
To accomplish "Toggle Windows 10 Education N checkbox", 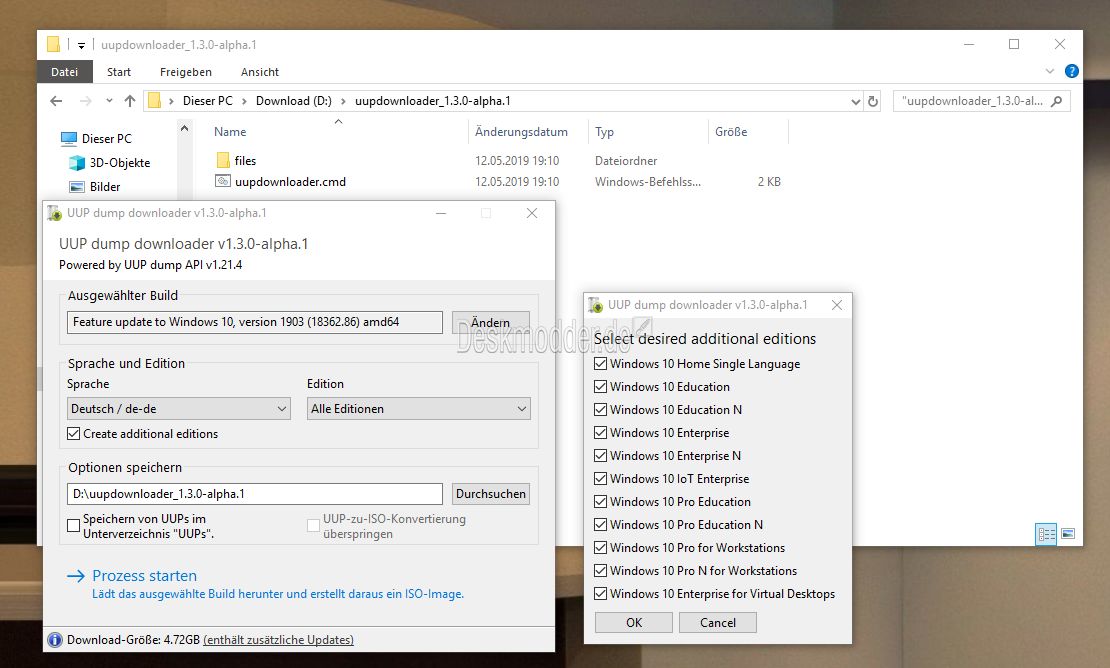I will (600, 410).
